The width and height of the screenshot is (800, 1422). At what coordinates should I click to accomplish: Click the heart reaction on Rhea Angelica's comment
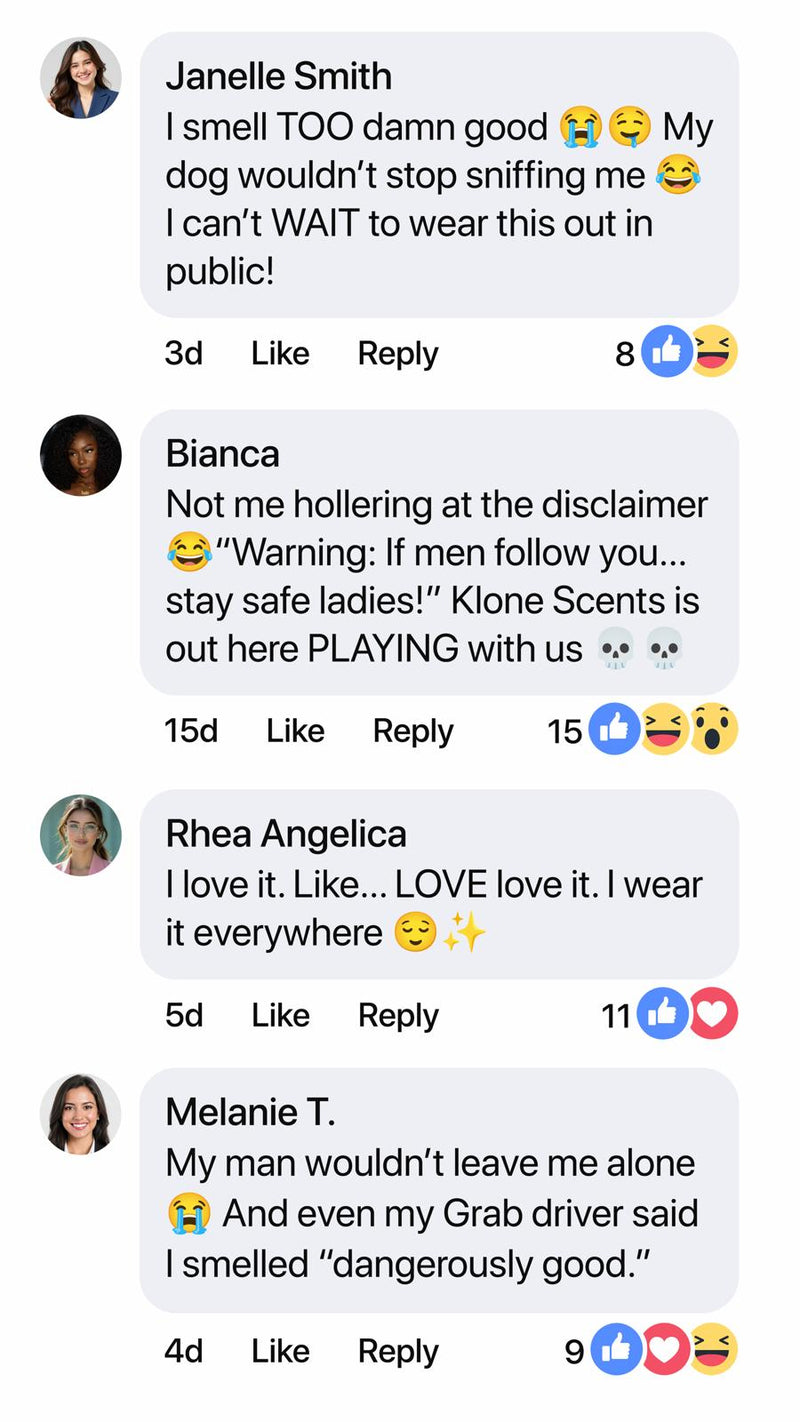tap(713, 1014)
